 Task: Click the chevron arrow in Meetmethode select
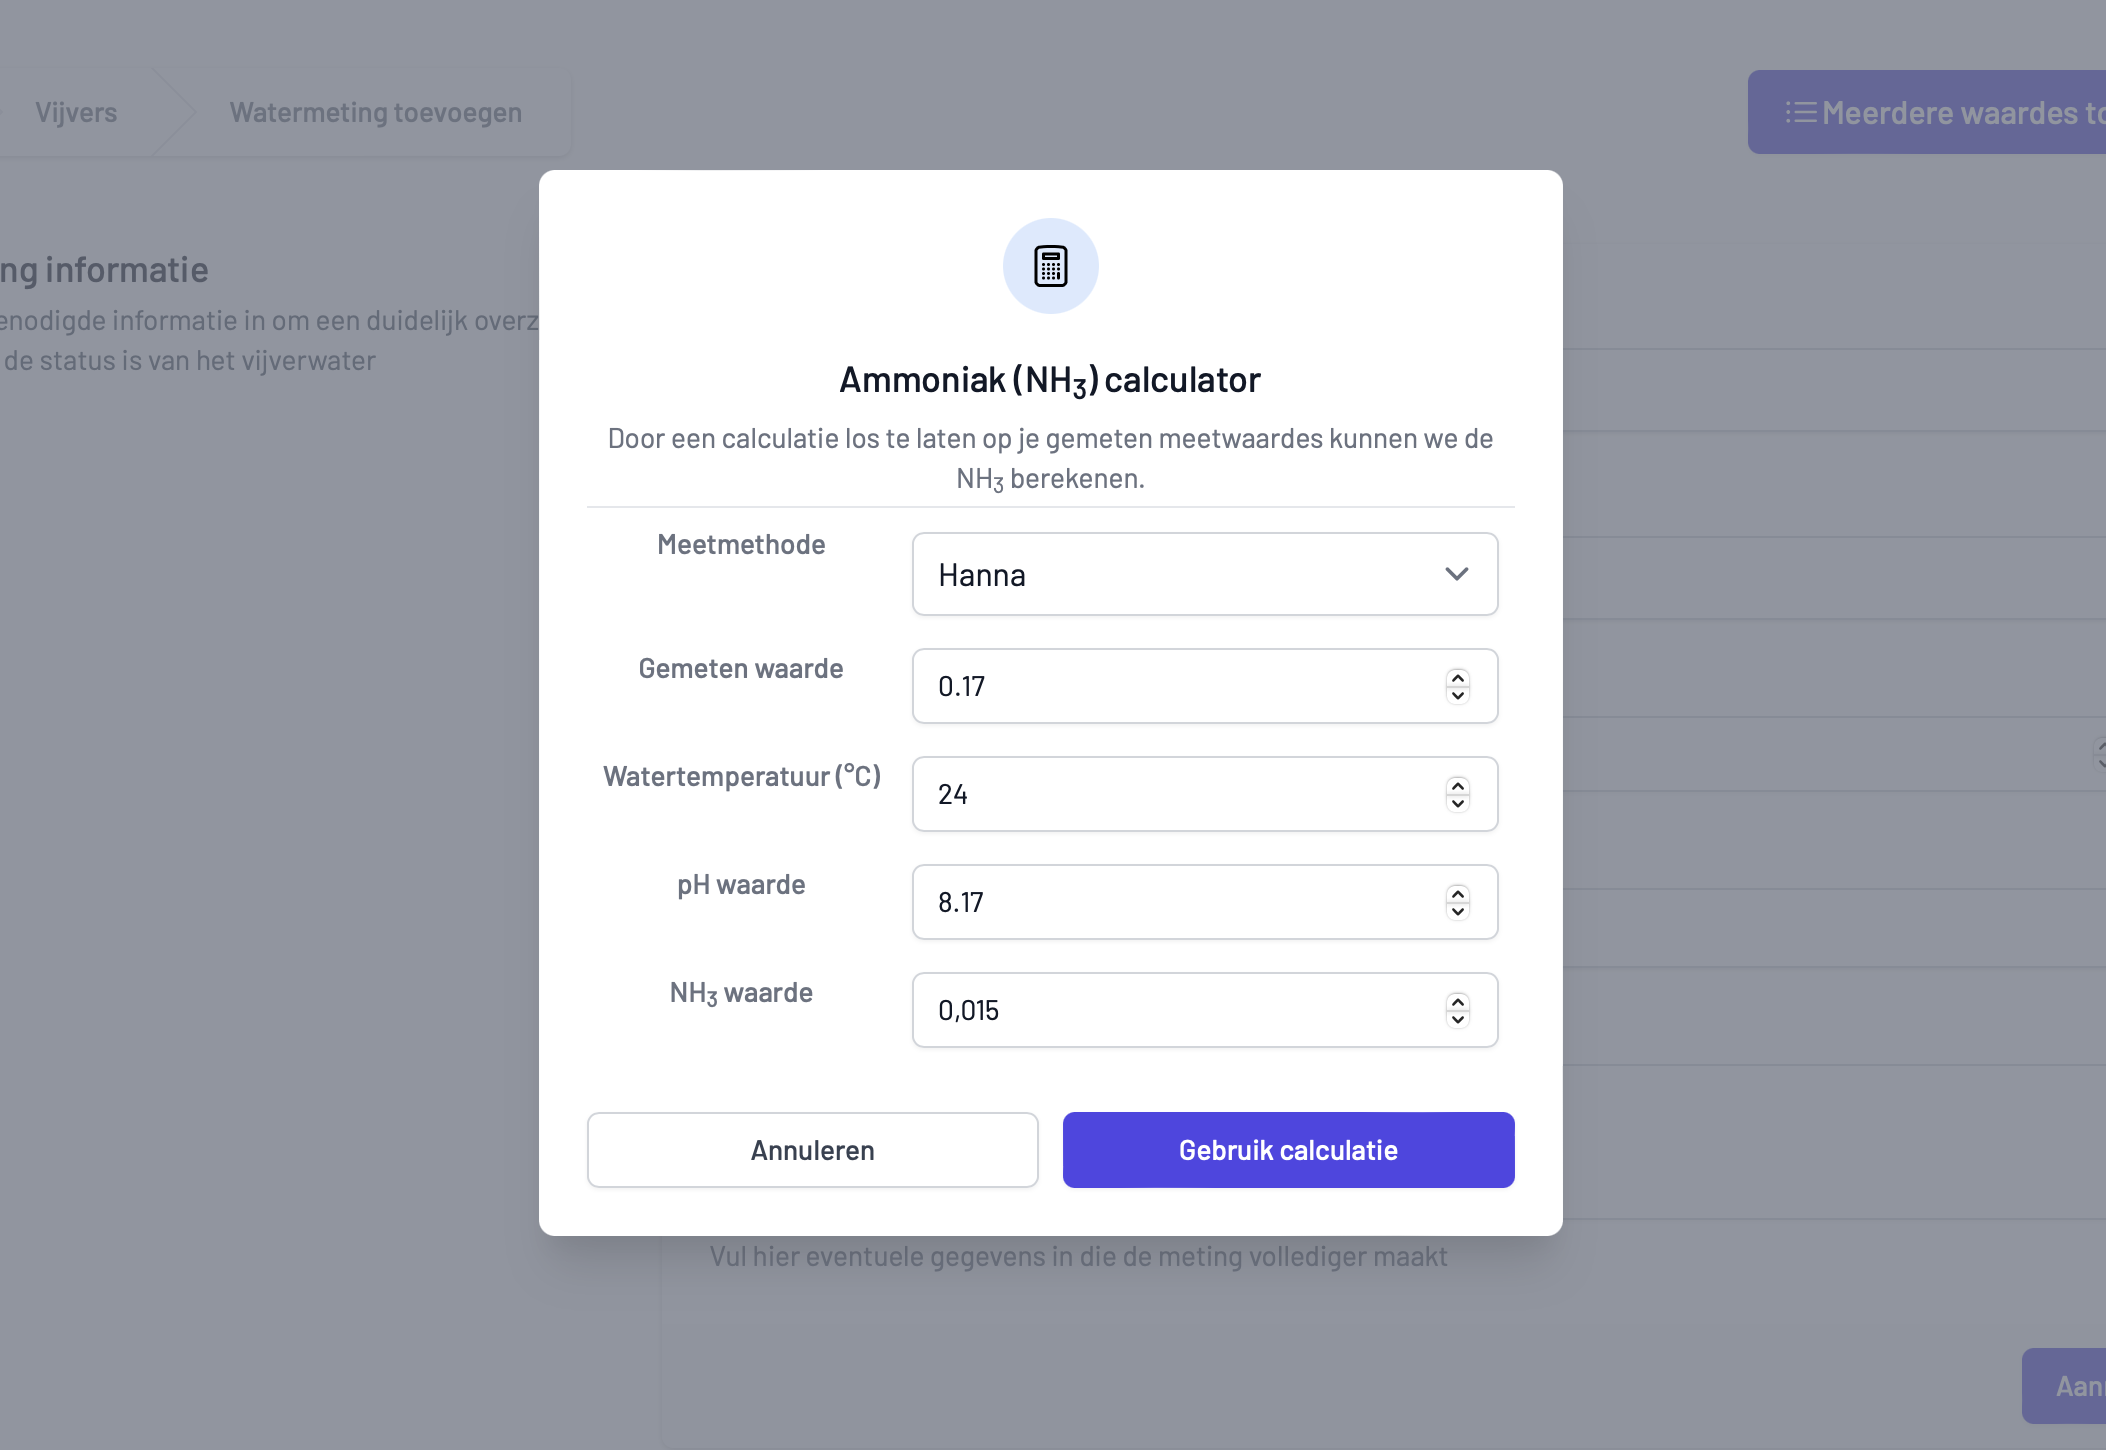(1456, 574)
